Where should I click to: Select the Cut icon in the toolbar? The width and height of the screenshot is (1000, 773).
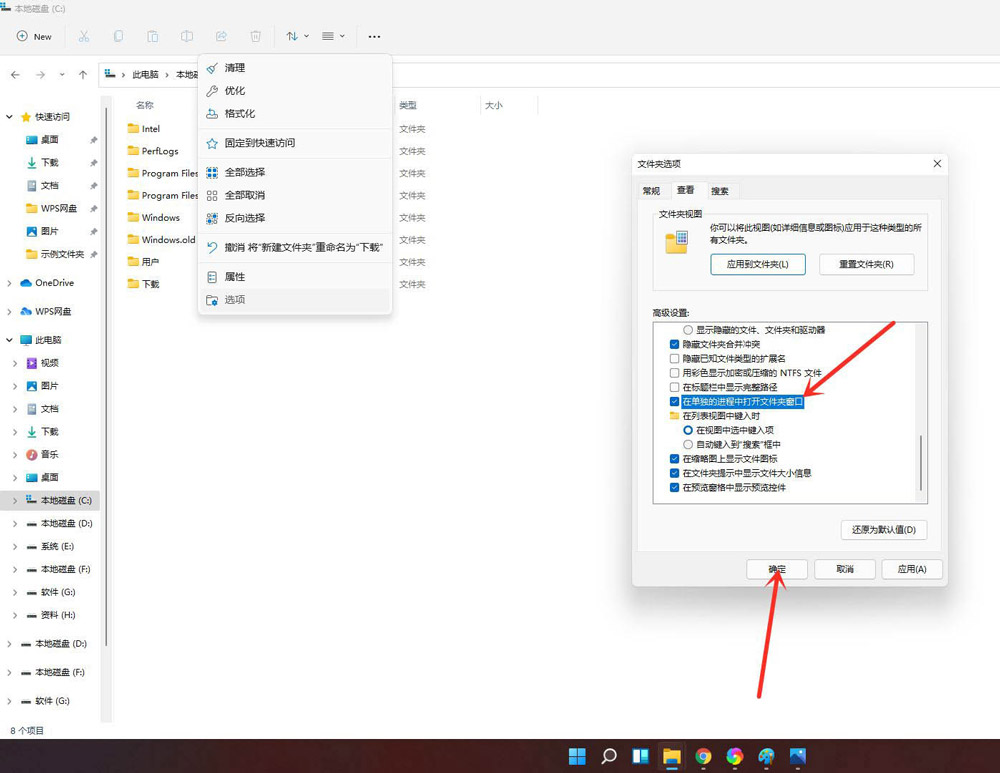[x=84, y=36]
